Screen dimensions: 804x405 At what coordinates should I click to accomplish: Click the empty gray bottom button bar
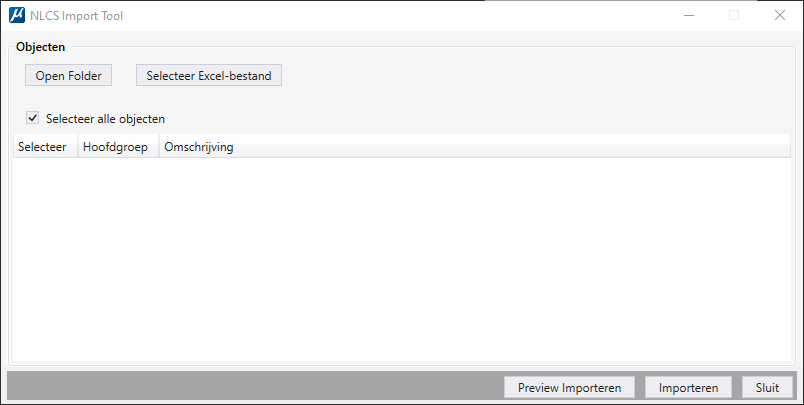click(255, 386)
